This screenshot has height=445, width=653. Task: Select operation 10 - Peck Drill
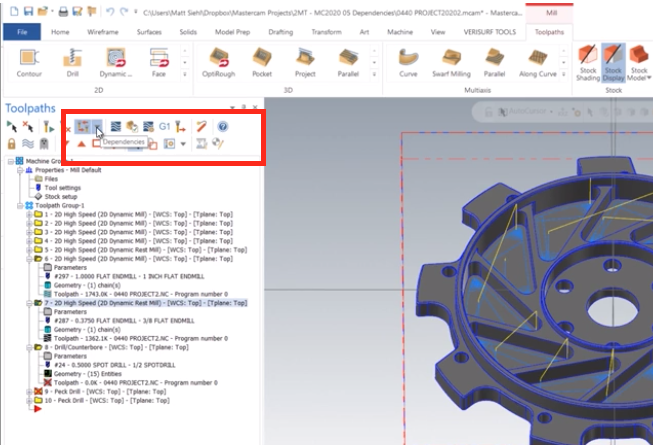pos(107,400)
